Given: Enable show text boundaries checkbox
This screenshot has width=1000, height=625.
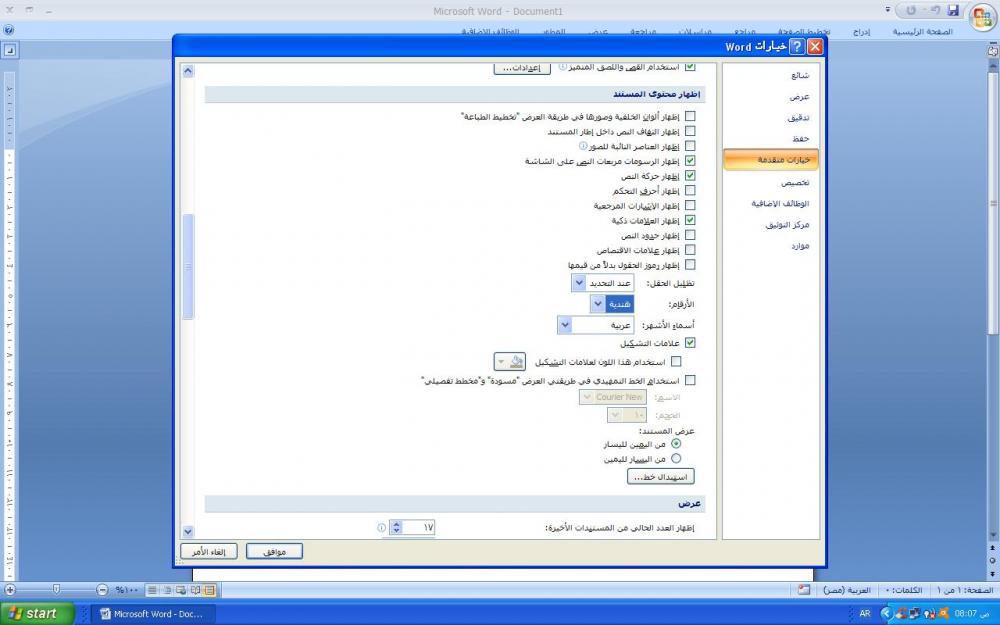Looking at the screenshot, I should (690, 235).
